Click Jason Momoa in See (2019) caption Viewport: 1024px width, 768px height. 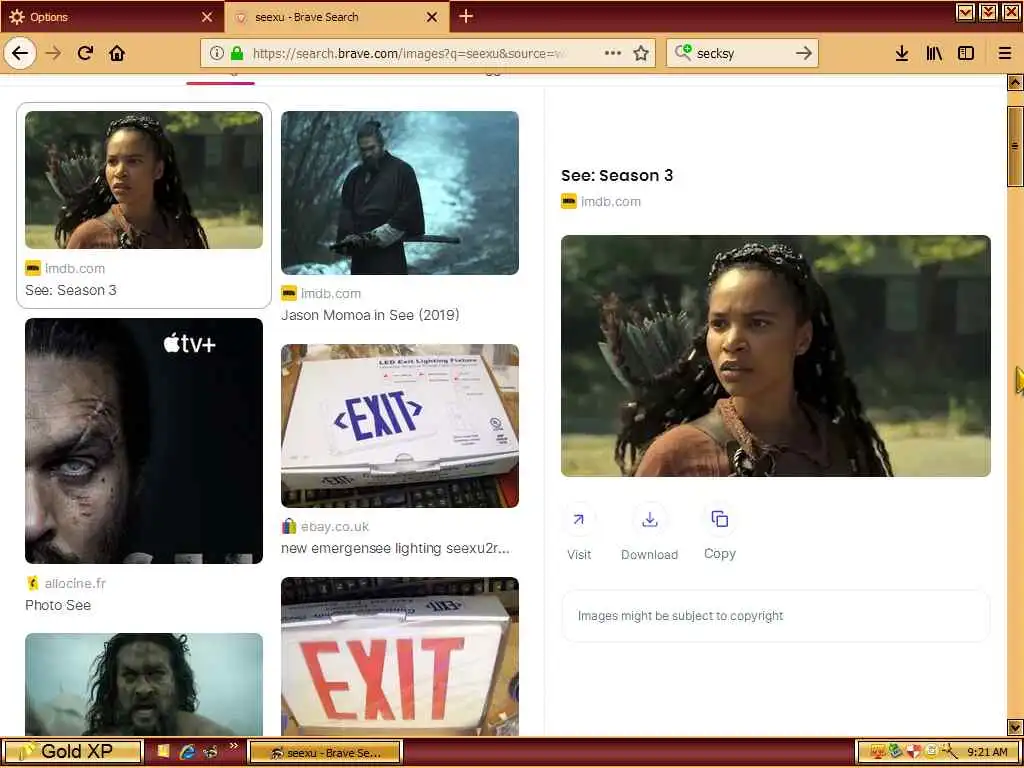[x=370, y=315]
